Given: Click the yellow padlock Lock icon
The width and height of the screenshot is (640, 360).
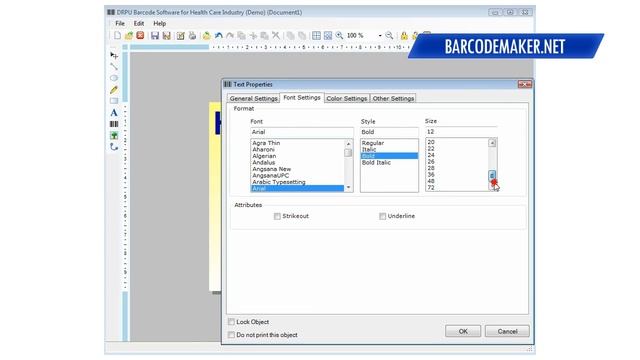Looking at the screenshot, I should tap(404, 36).
